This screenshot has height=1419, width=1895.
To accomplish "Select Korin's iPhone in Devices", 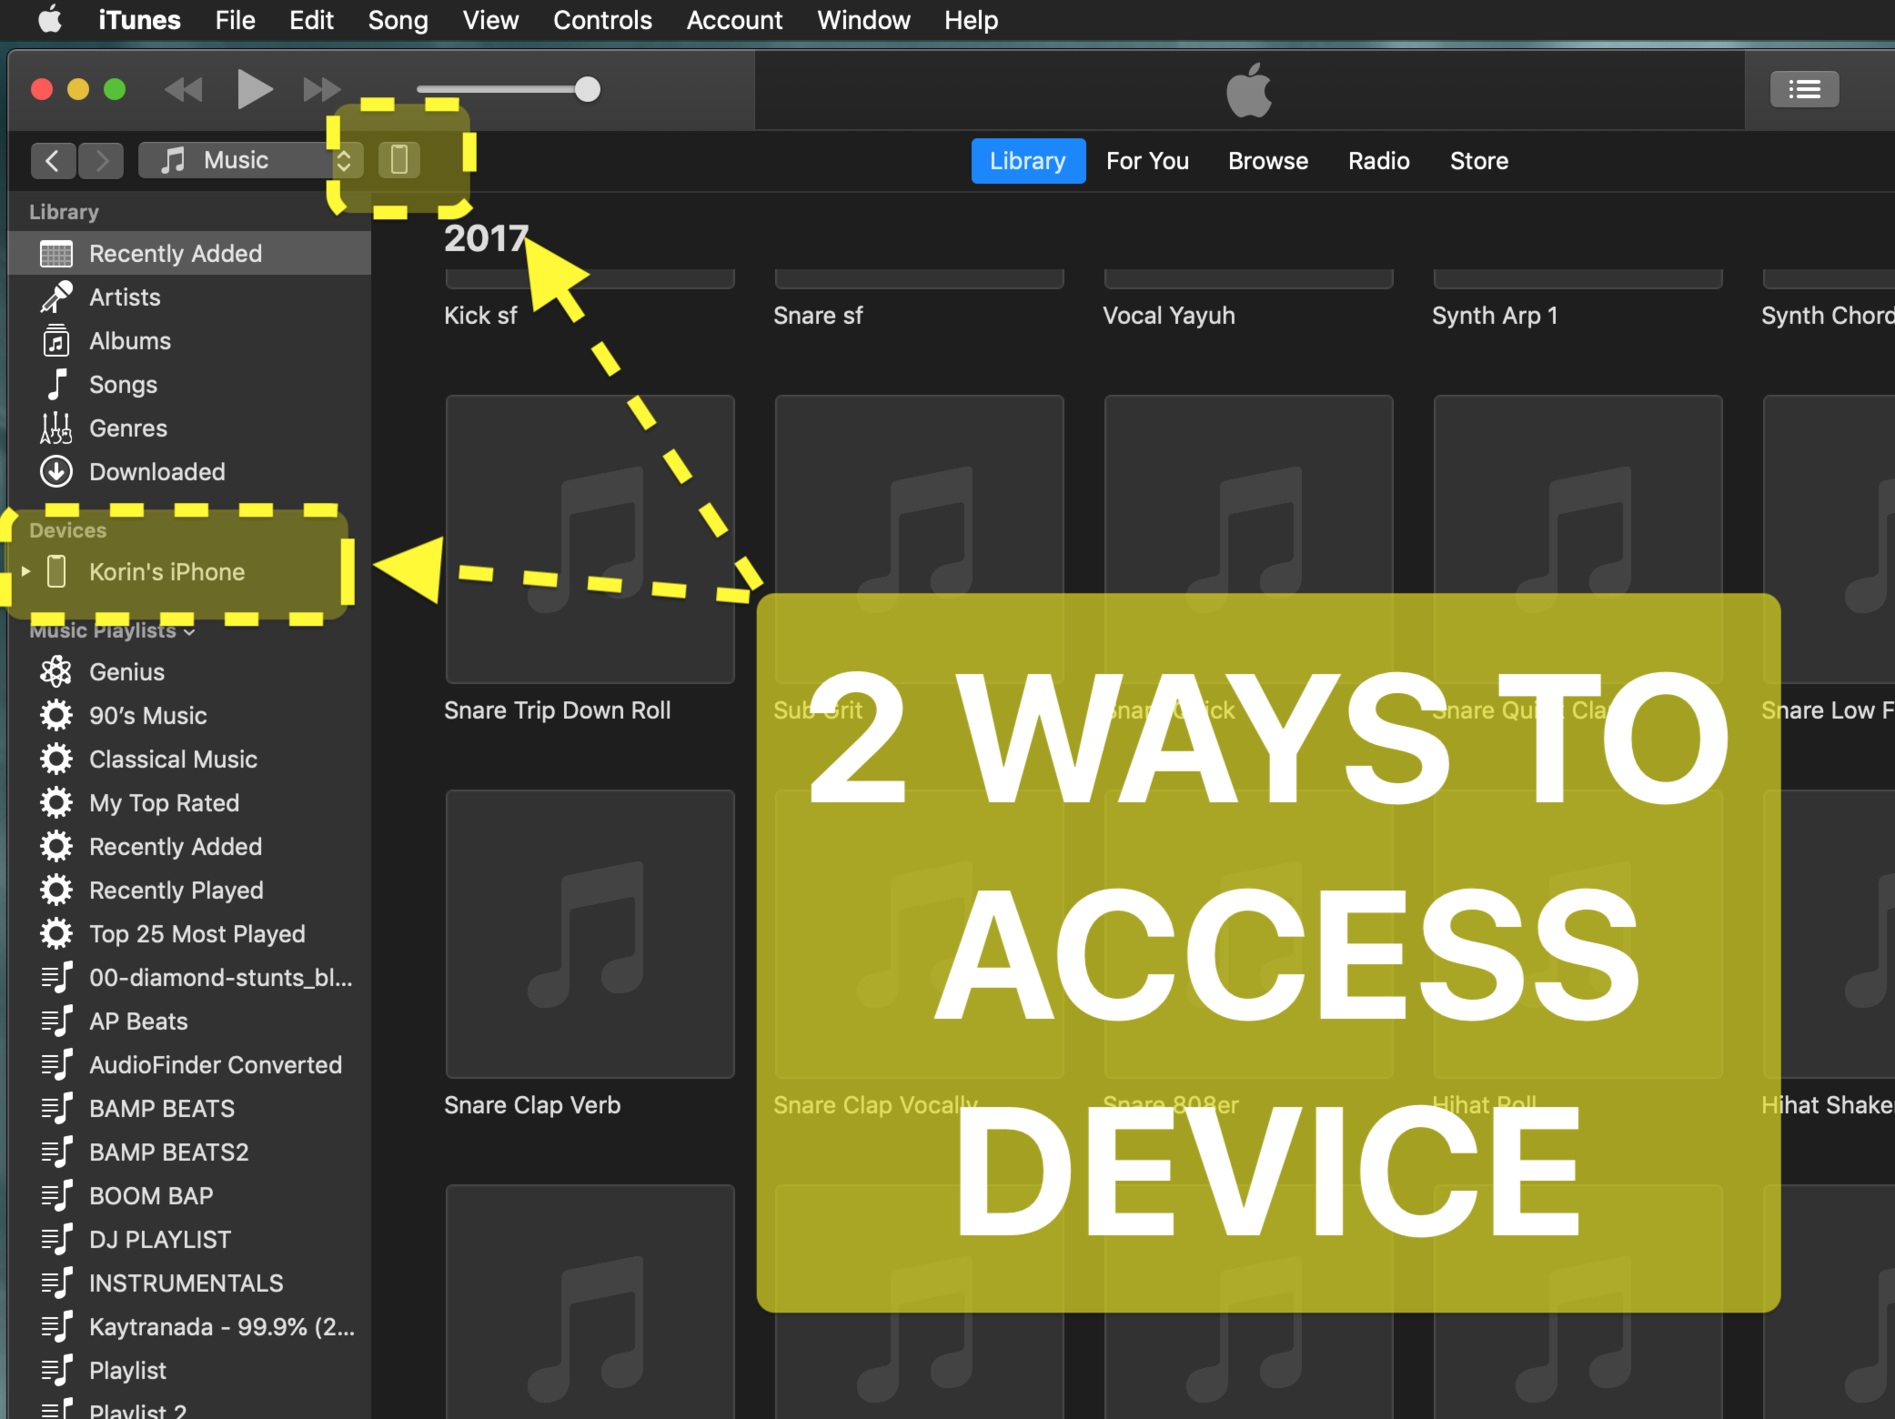I will pos(189,572).
